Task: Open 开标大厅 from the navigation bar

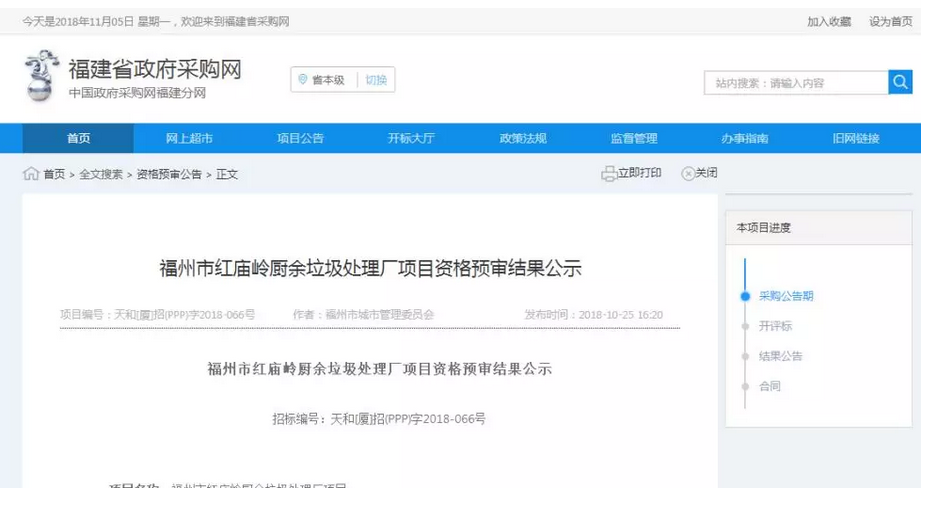Action: [411, 139]
